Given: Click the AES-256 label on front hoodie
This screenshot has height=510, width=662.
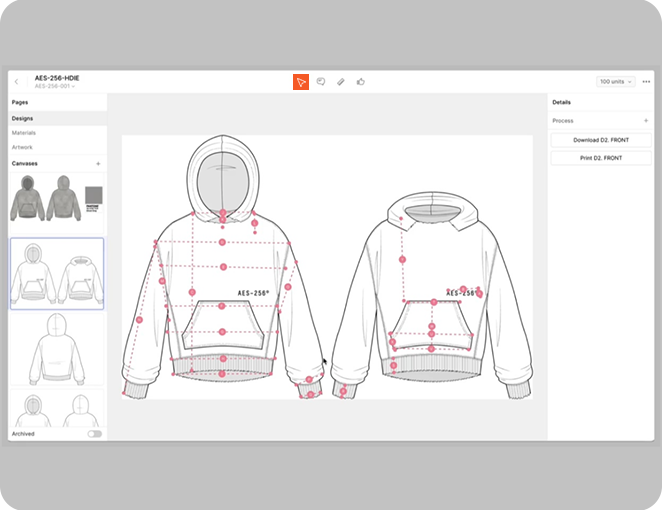Looking at the screenshot, I should [253, 293].
